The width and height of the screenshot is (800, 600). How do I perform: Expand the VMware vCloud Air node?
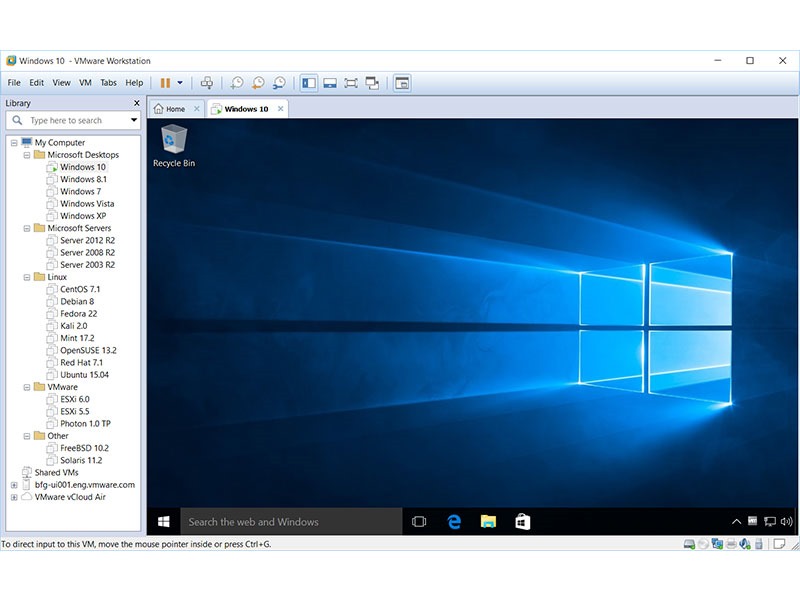pyautogui.click(x=14, y=497)
